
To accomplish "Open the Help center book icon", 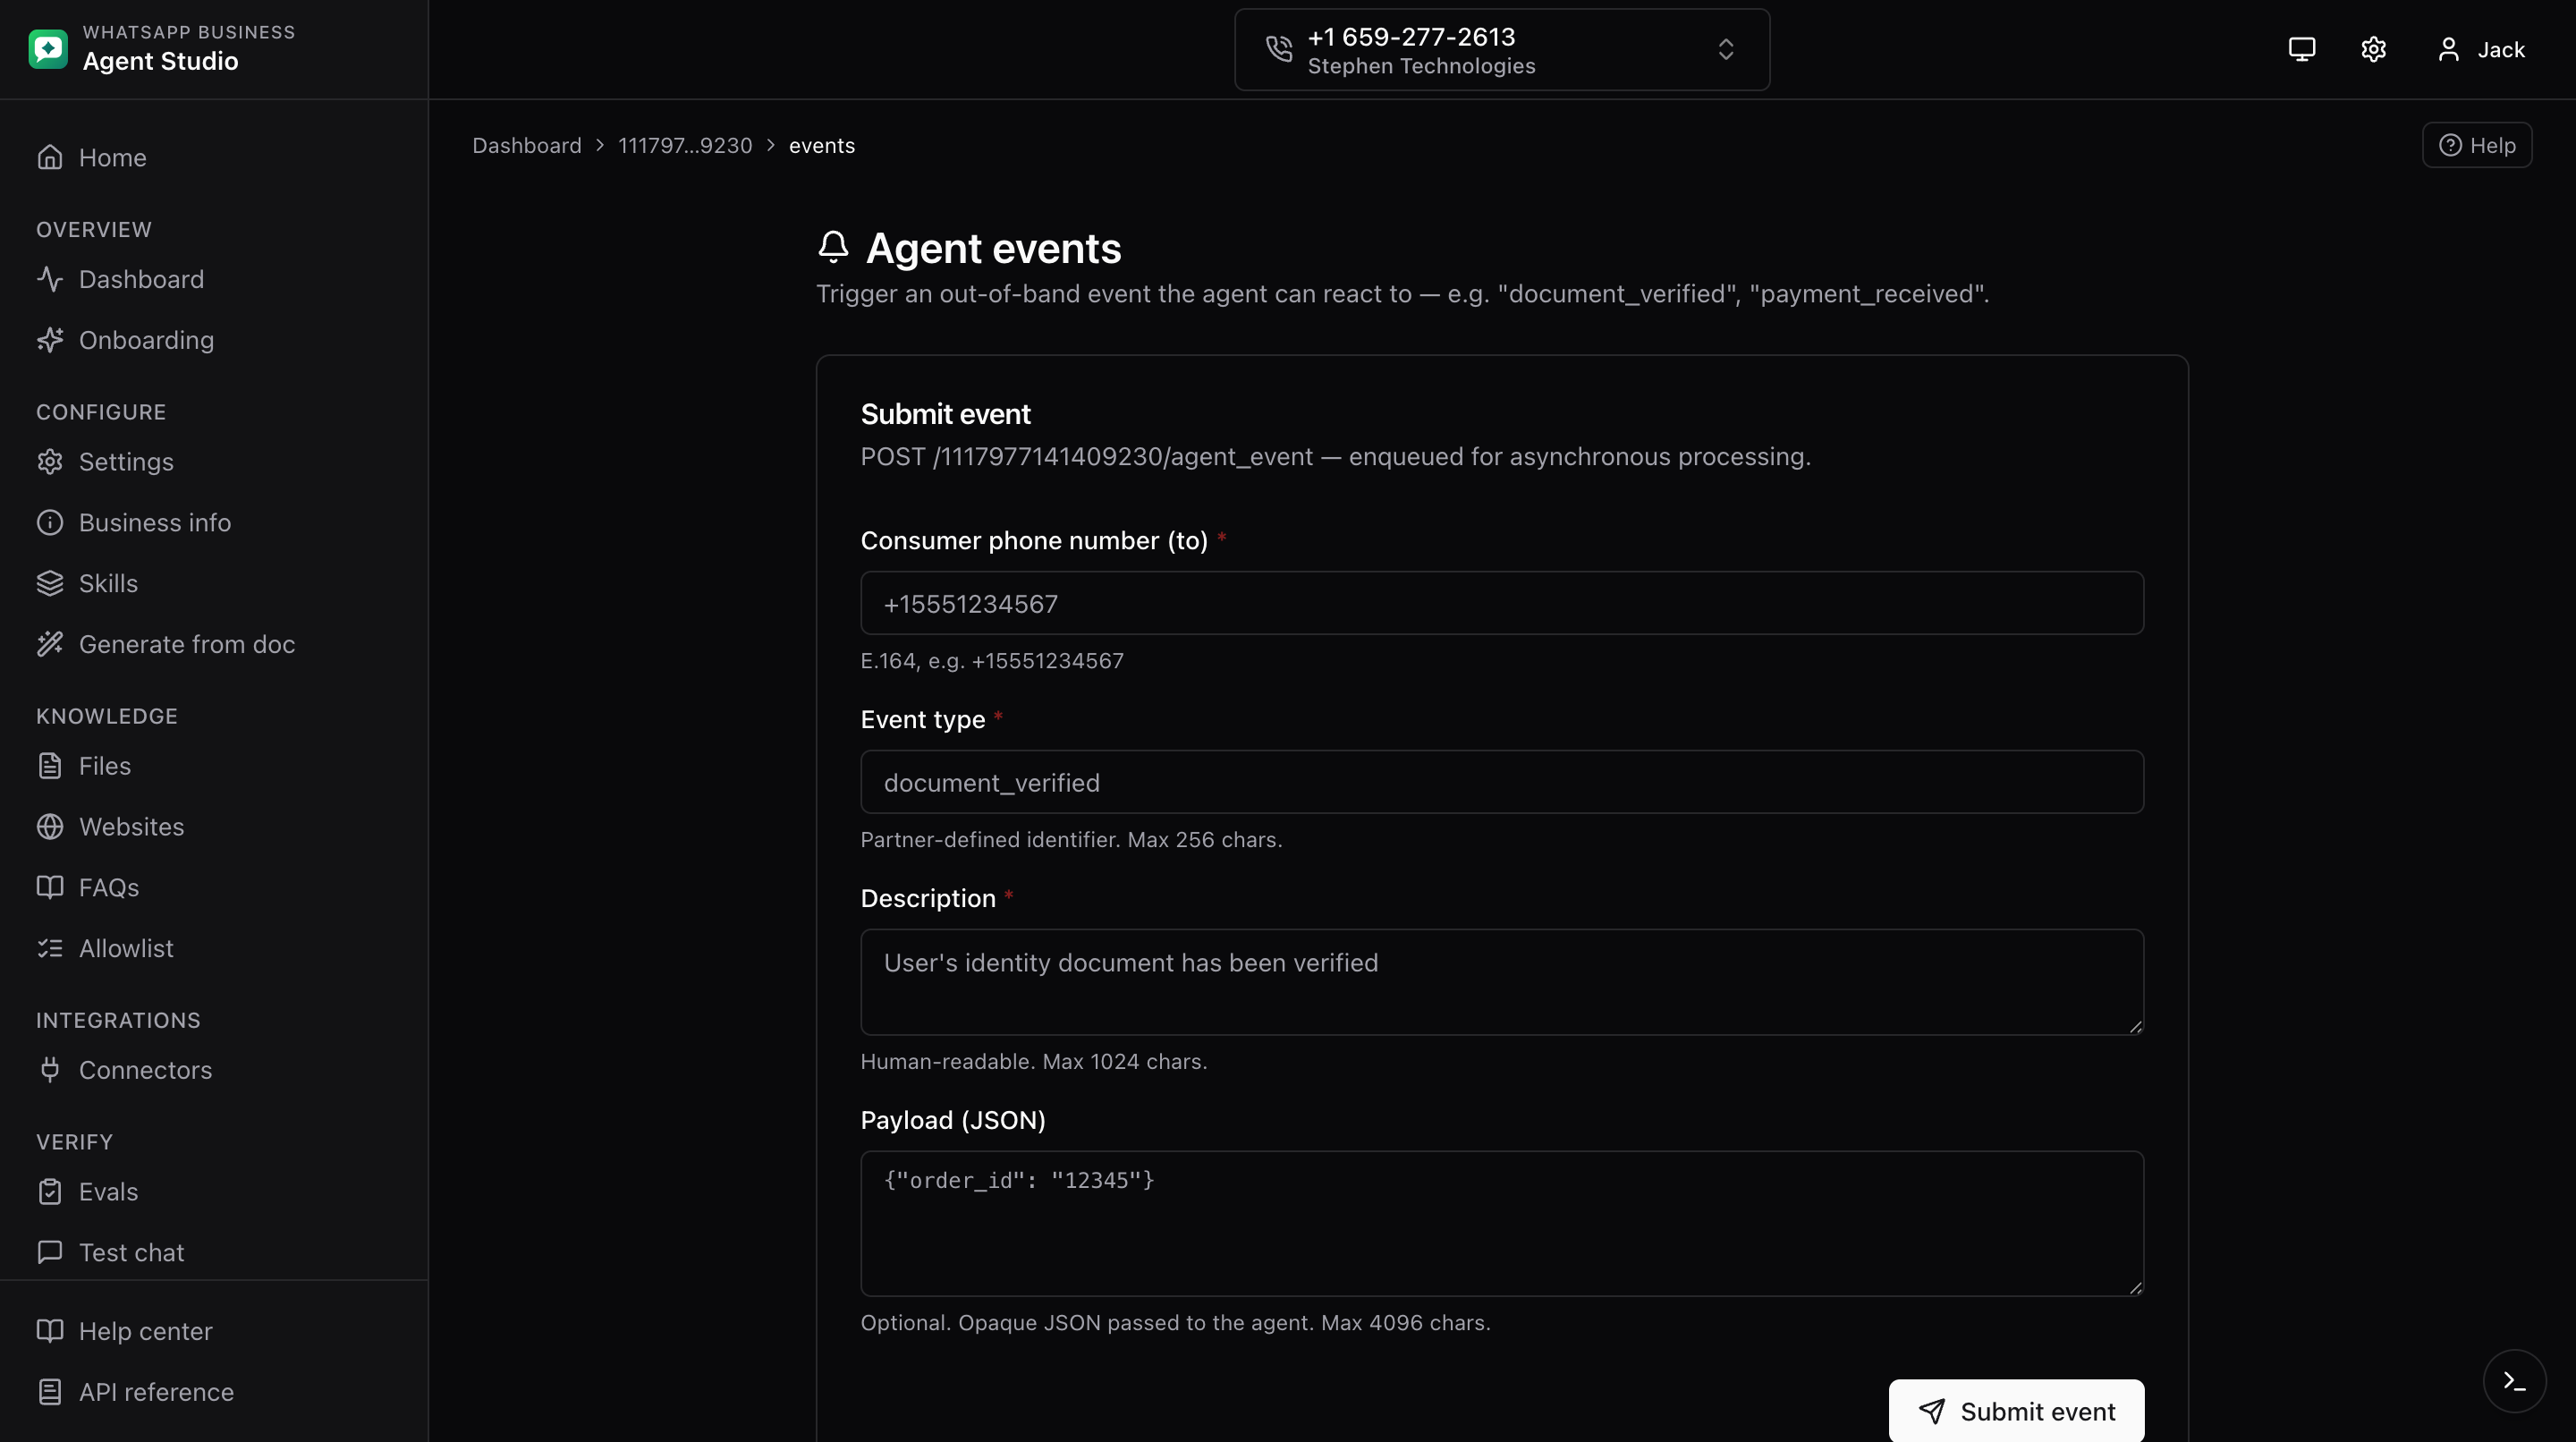I will 50,1332.
